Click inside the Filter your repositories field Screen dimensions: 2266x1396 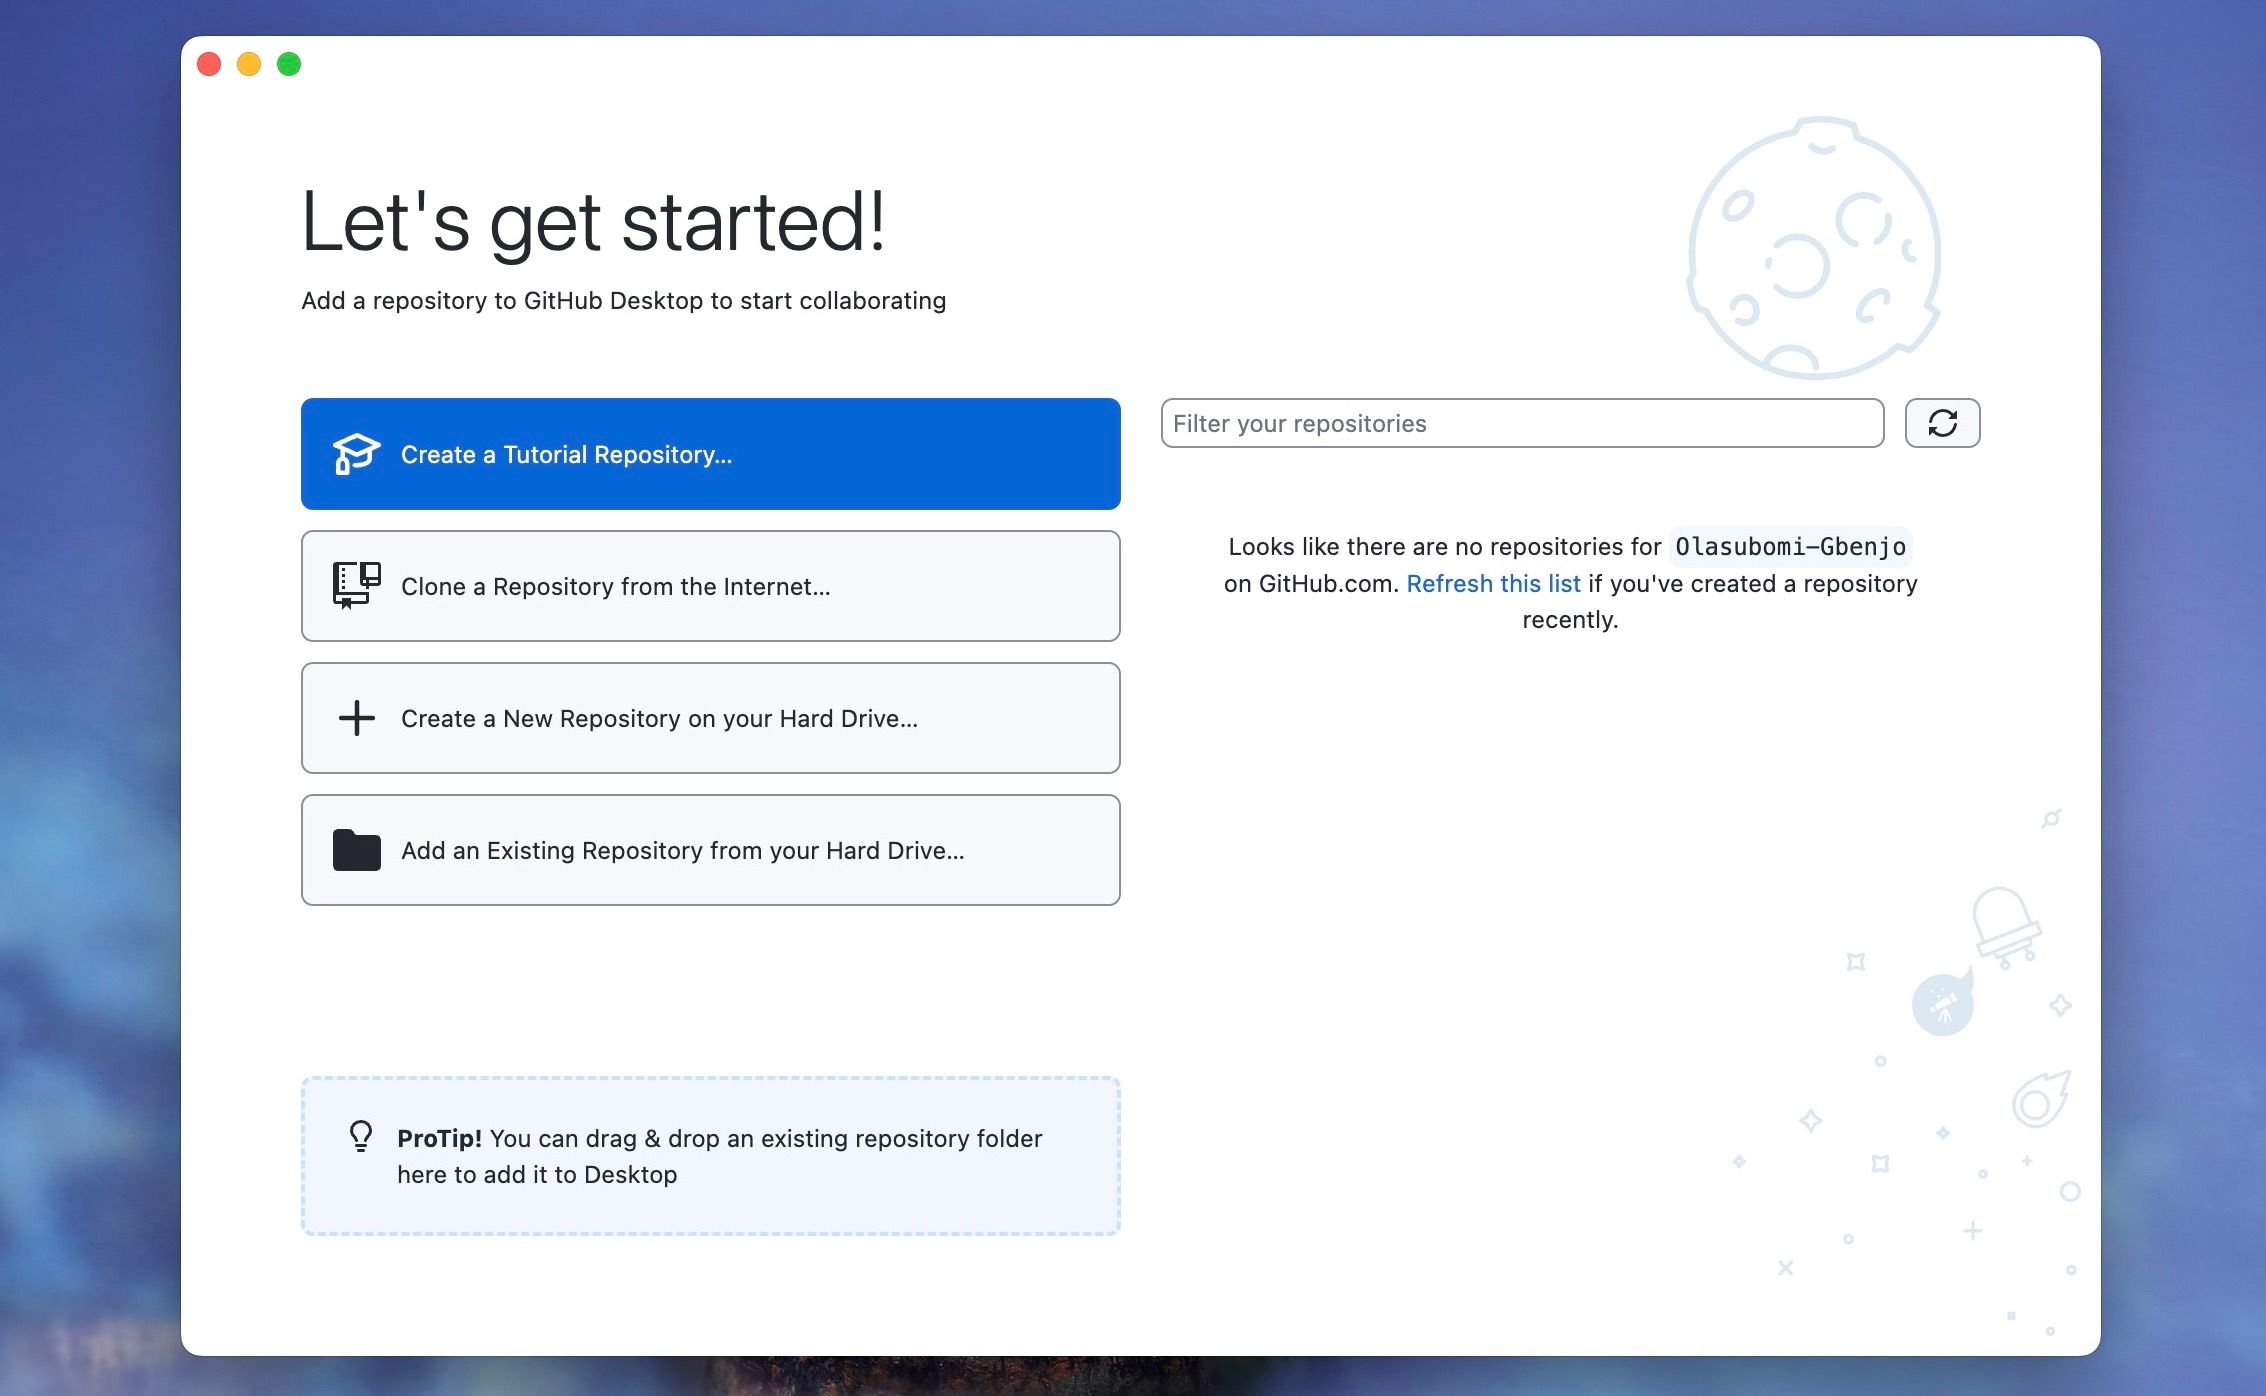[x=1522, y=423]
